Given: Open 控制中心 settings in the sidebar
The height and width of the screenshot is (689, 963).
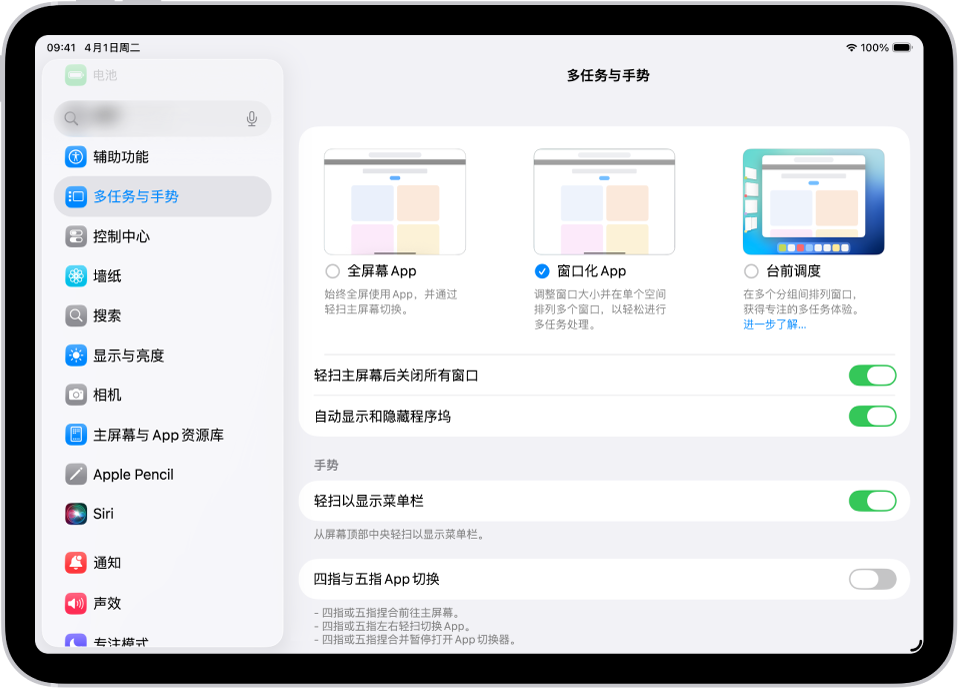Looking at the screenshot, I should tap(78, 237).
